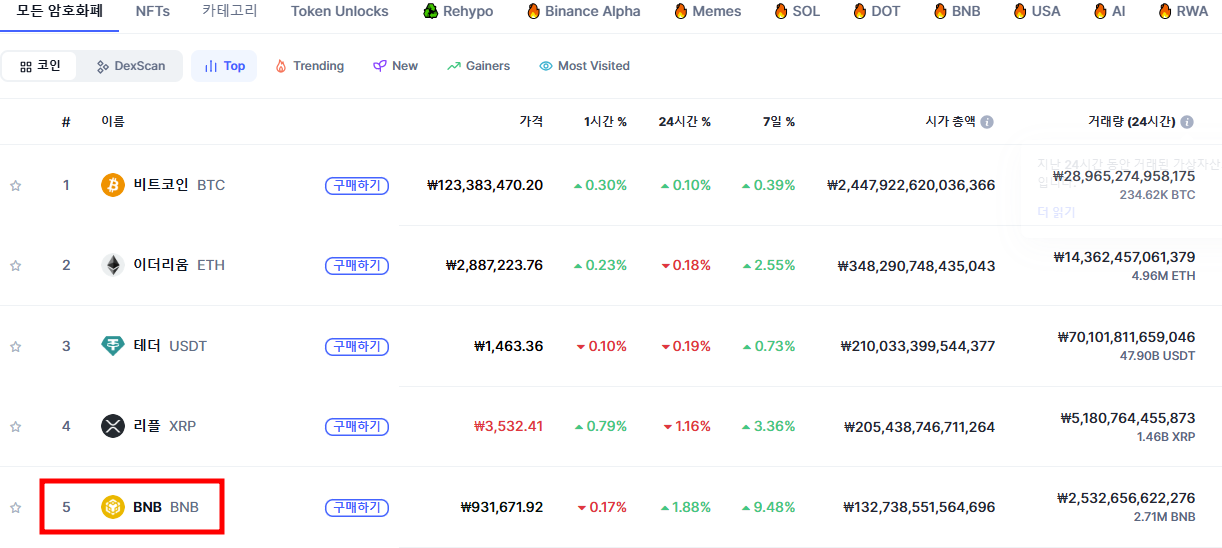Switch to DexScan view

(131, 66)
